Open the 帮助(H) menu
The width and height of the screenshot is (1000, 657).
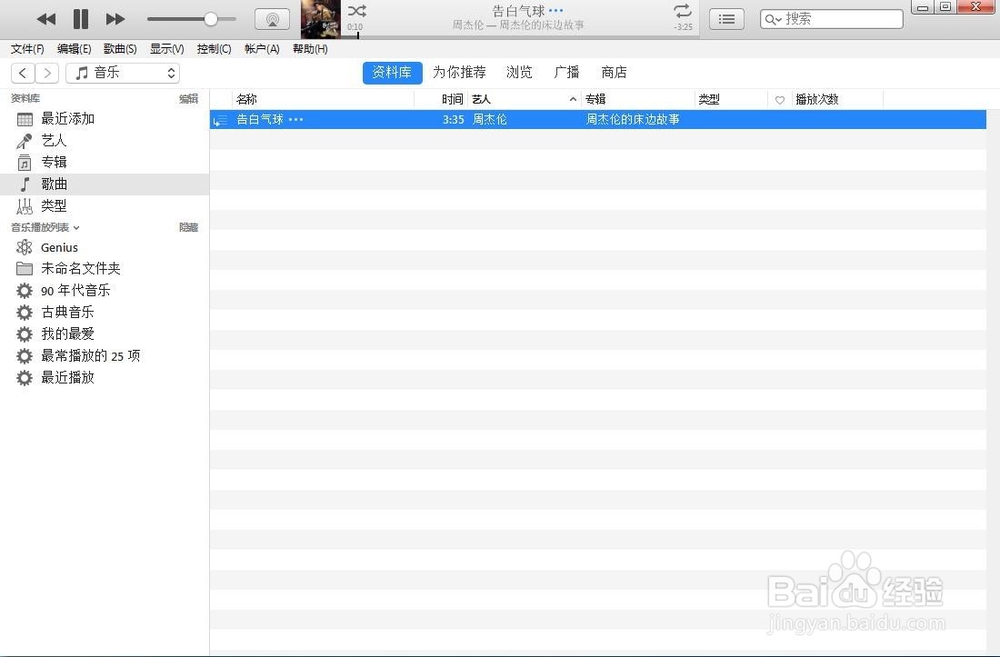(310, 49)
